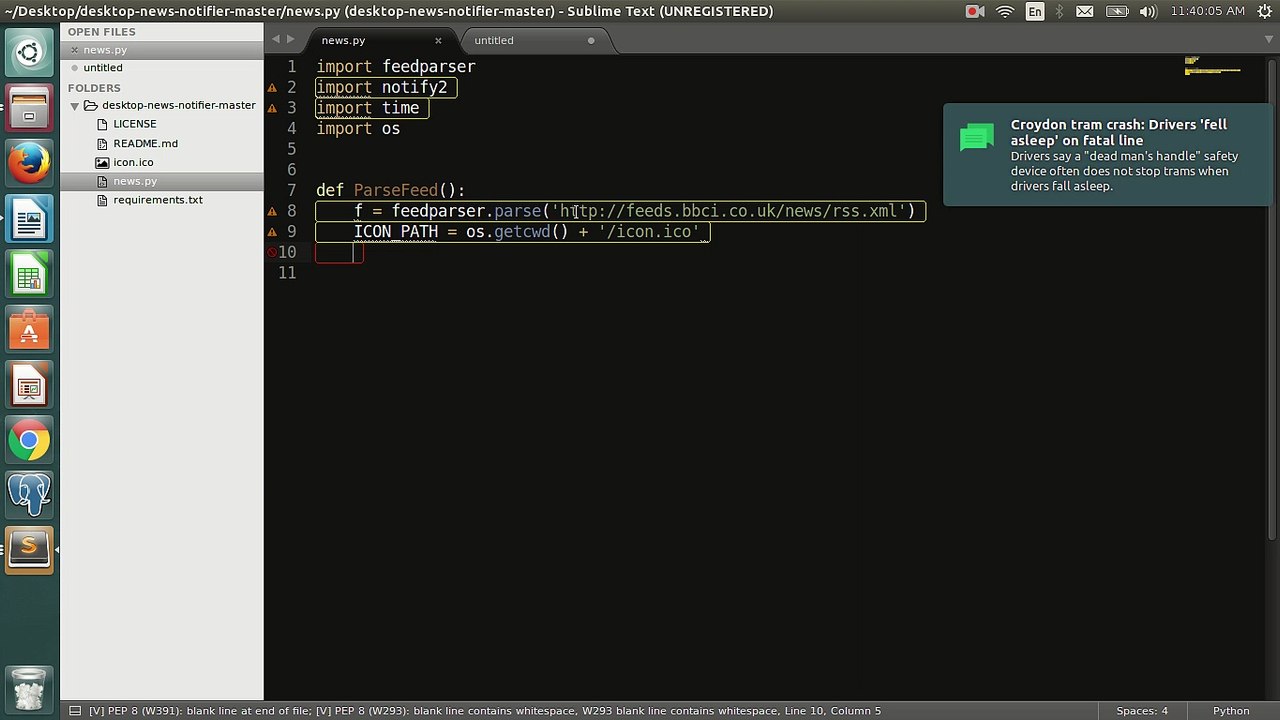Click the feedparser.parse URL string
The image size is (1280, 720).
728,211
